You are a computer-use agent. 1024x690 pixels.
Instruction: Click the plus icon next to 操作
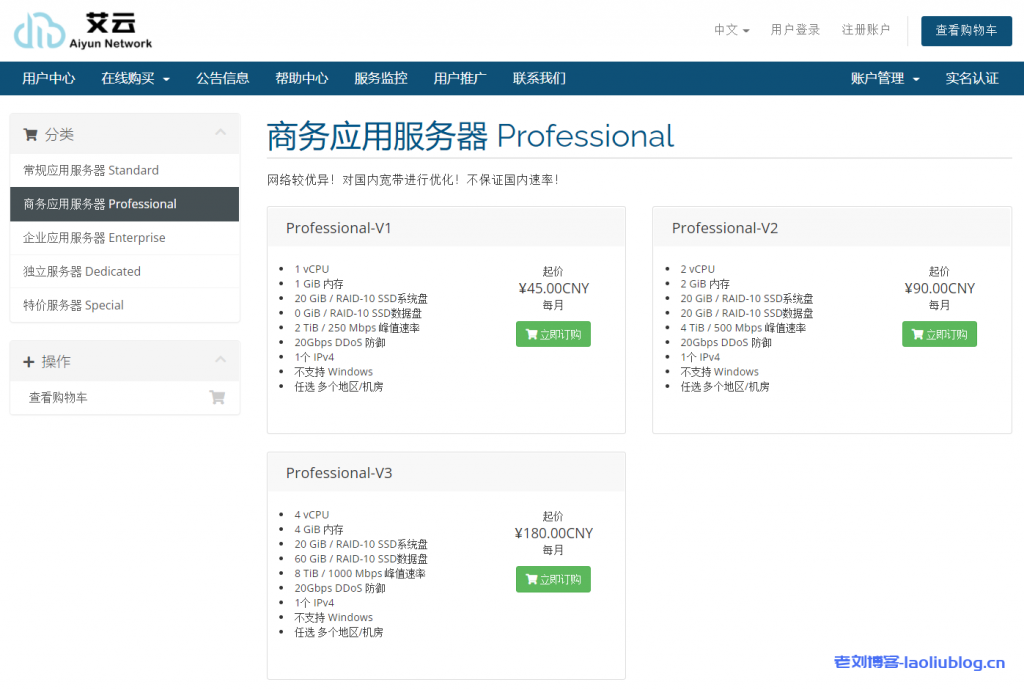(27, 361)
